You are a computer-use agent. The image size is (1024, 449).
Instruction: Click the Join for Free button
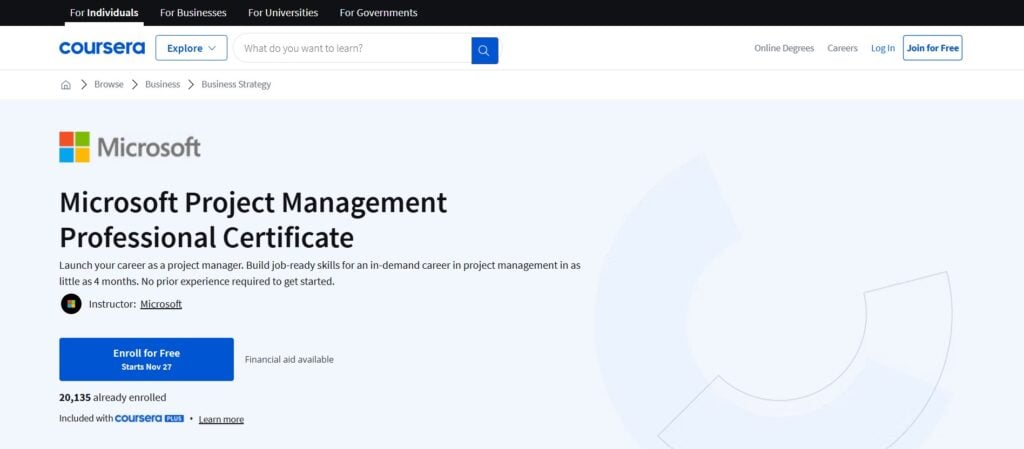pos(933,48)
